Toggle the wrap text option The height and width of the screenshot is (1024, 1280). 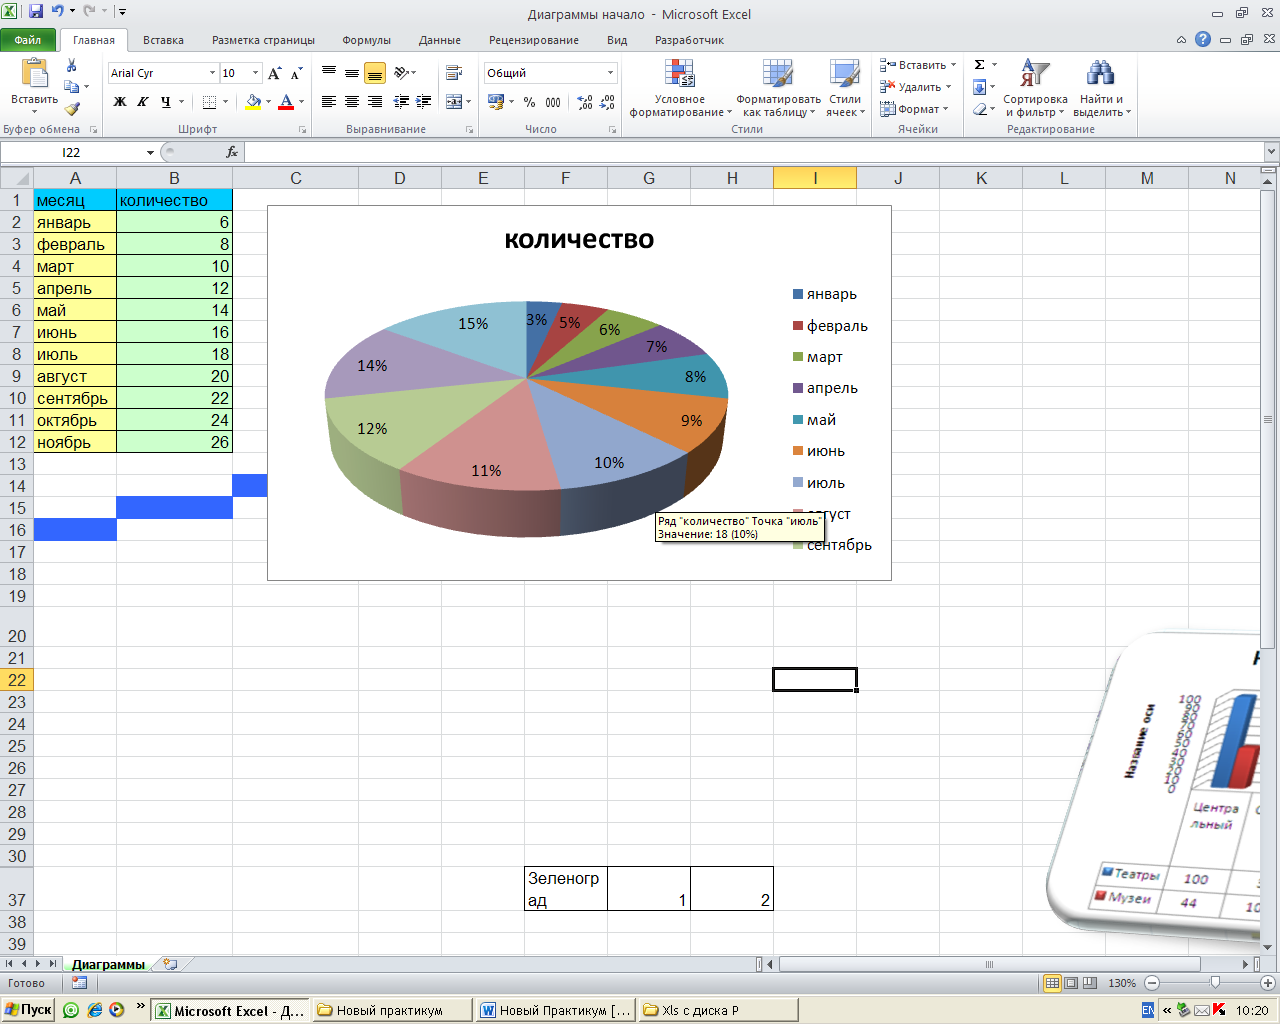[x=454, y=73]
